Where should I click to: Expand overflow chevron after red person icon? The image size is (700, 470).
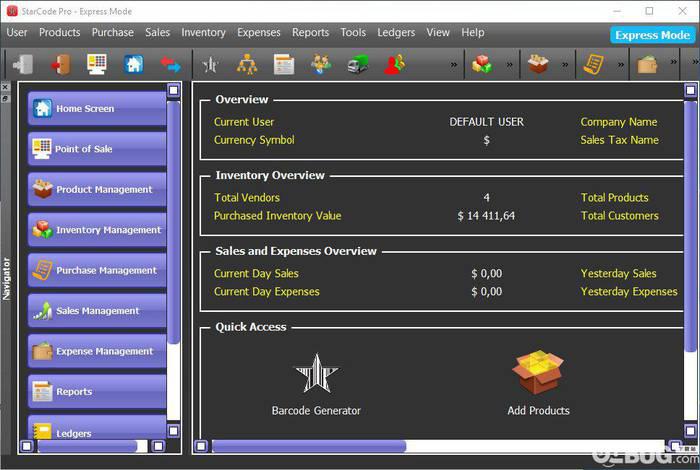(454, 65)
